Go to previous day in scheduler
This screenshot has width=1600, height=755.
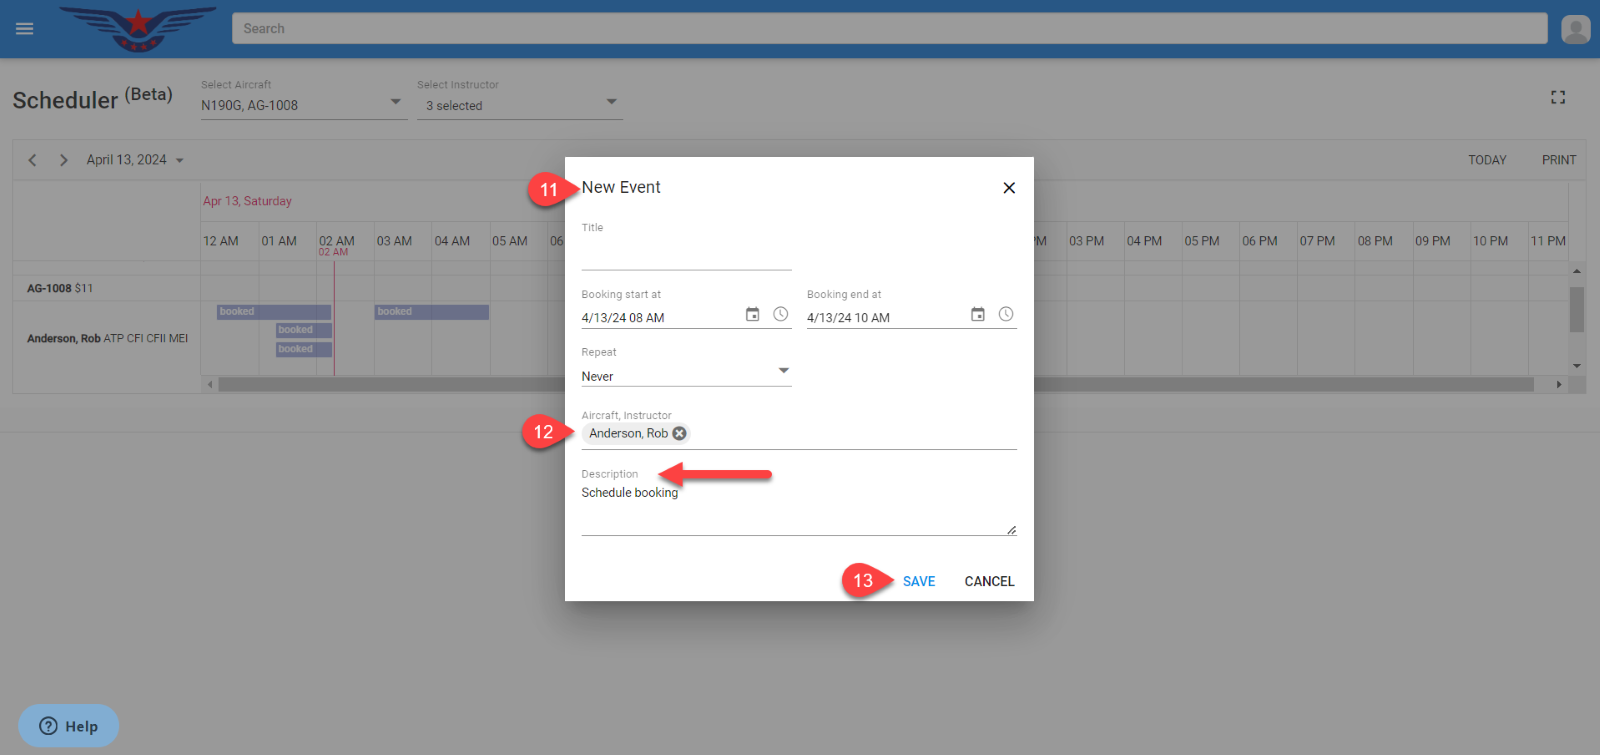tap(32, 160)
